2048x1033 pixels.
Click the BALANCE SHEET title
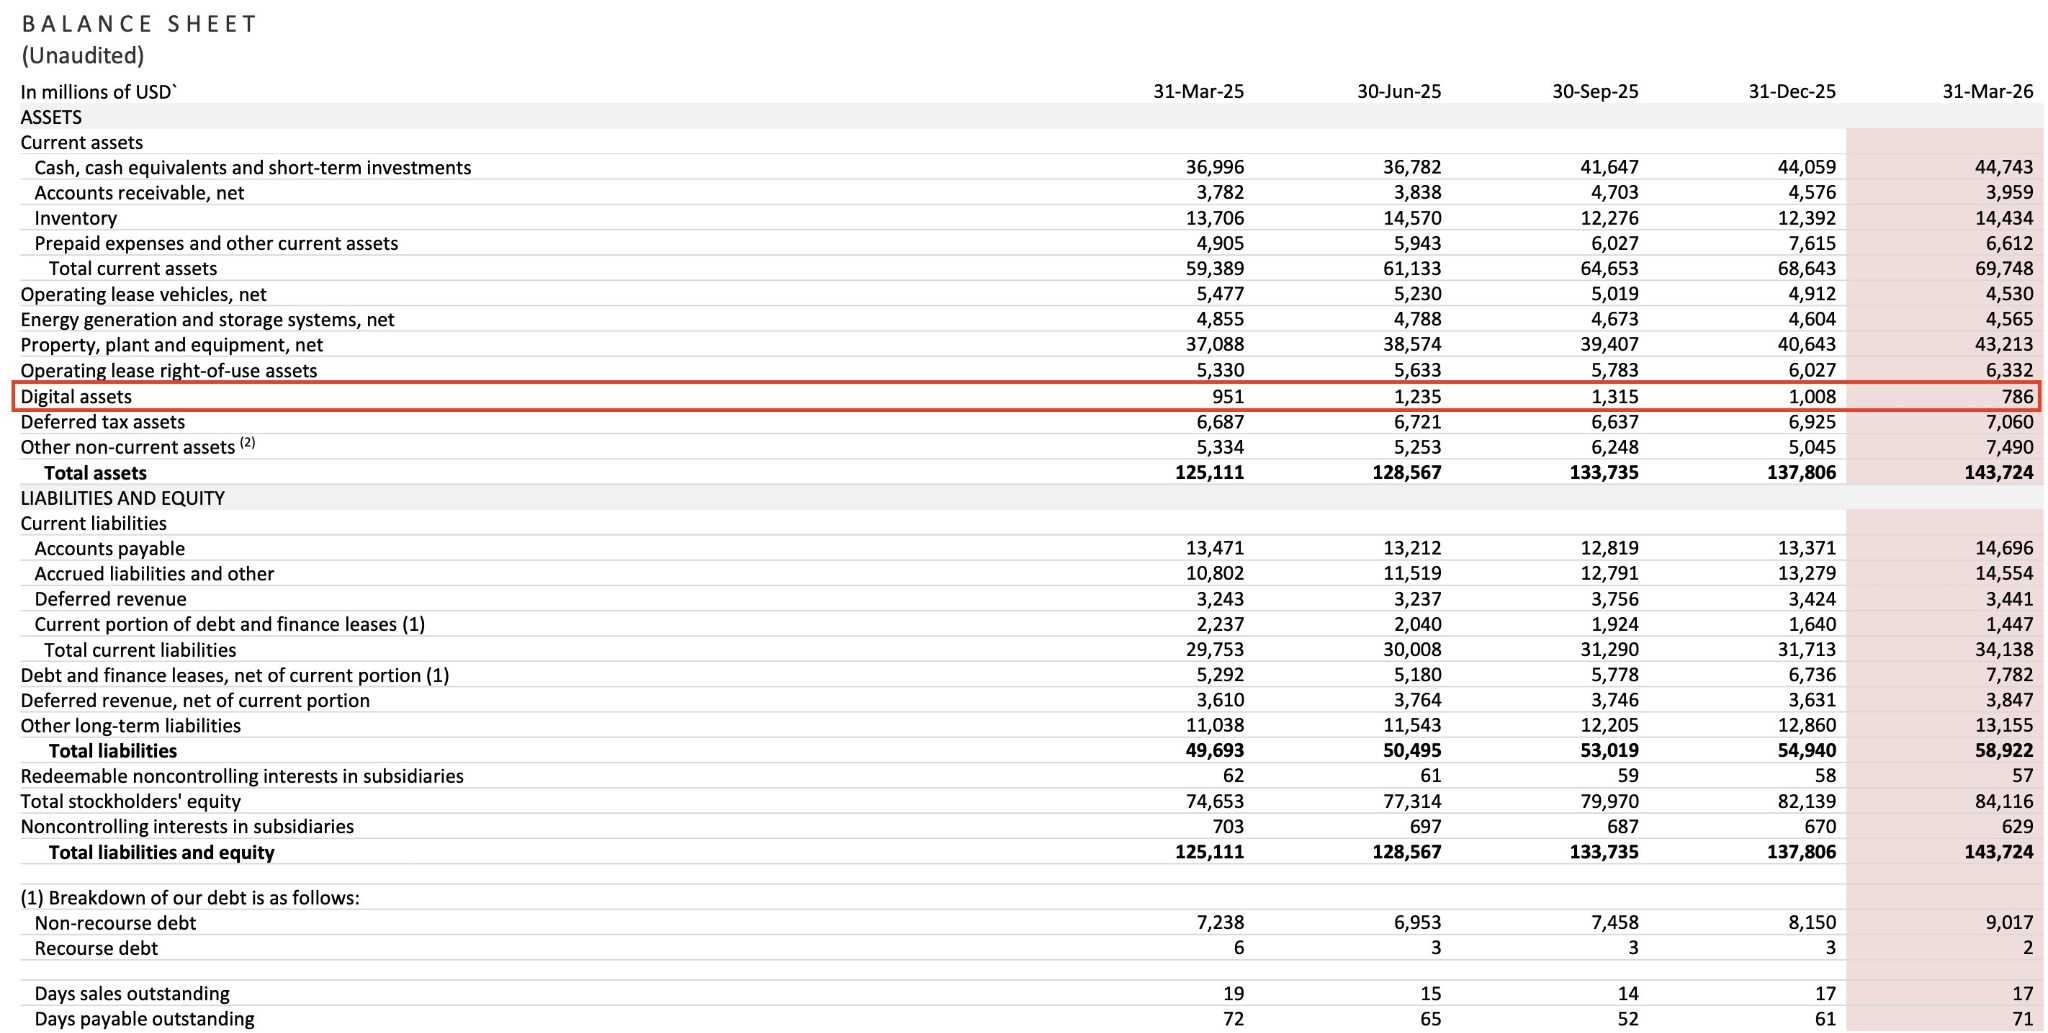tap(139, 24)
